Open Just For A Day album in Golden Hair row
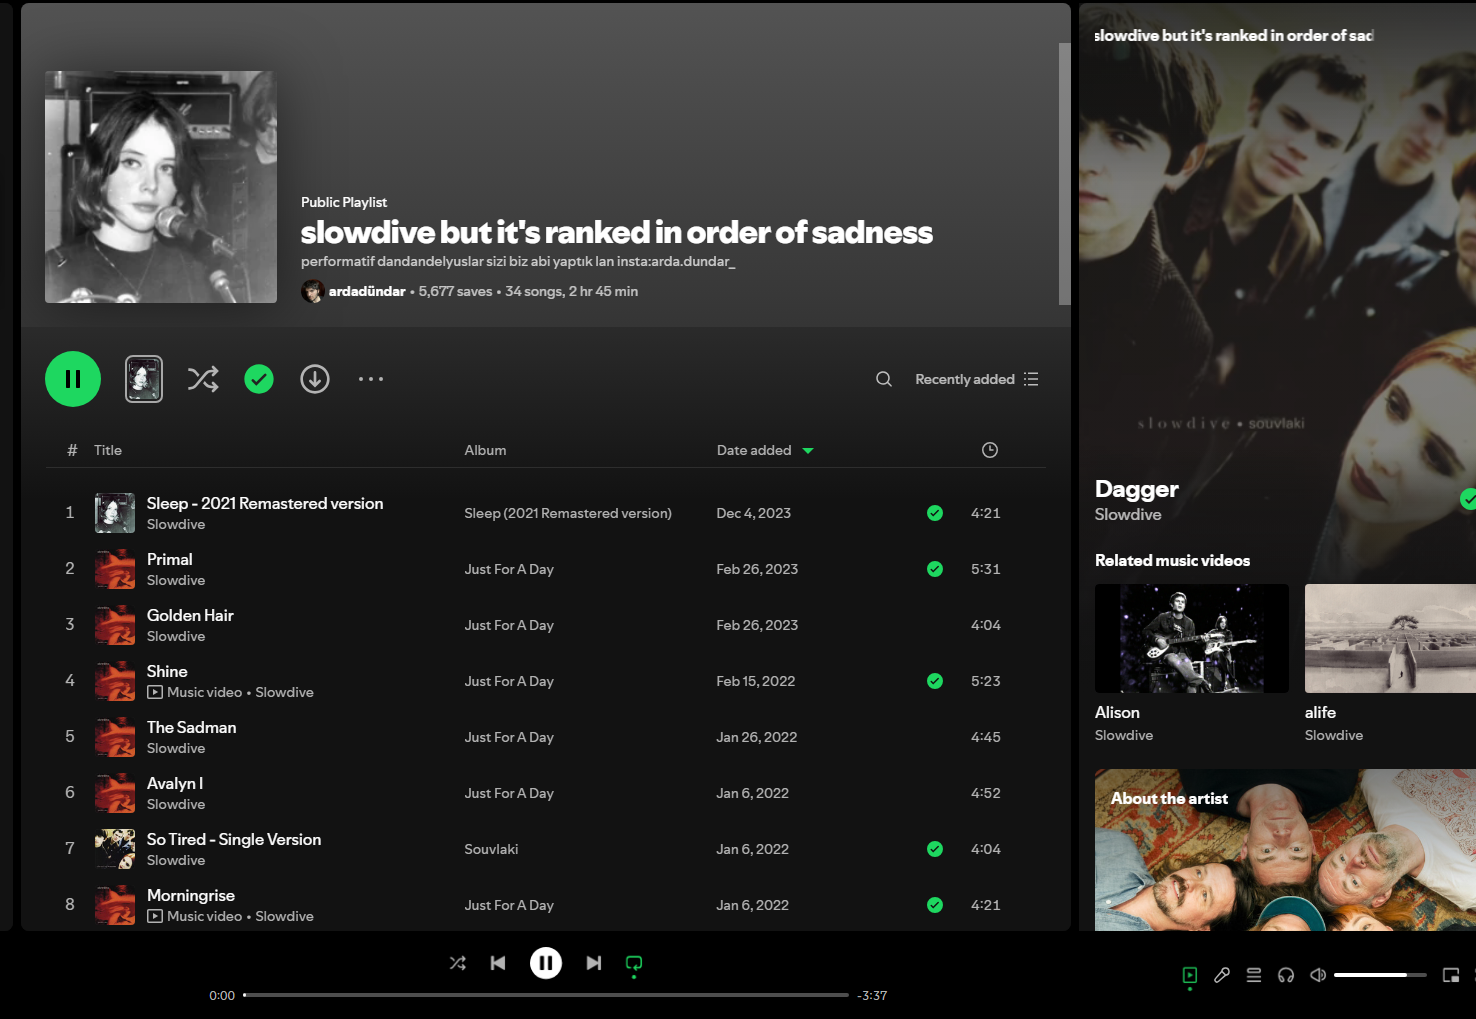This screenshot has width=1476, height=1019. [x=509, y=625]
